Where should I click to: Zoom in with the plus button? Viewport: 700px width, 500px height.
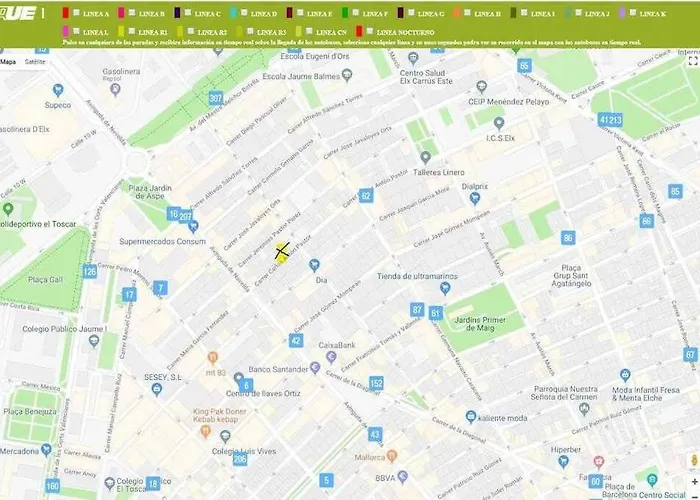pyautogui.click(x=694, y=482)
